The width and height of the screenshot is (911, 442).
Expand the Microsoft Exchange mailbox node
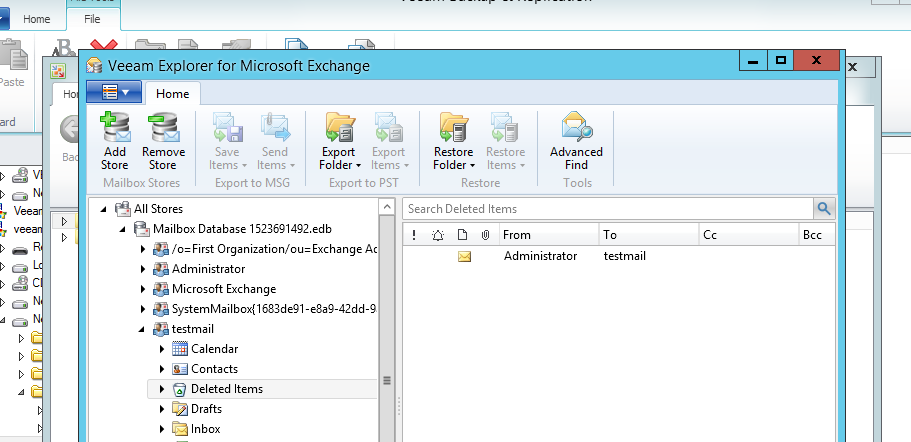[x=143, y=289]
